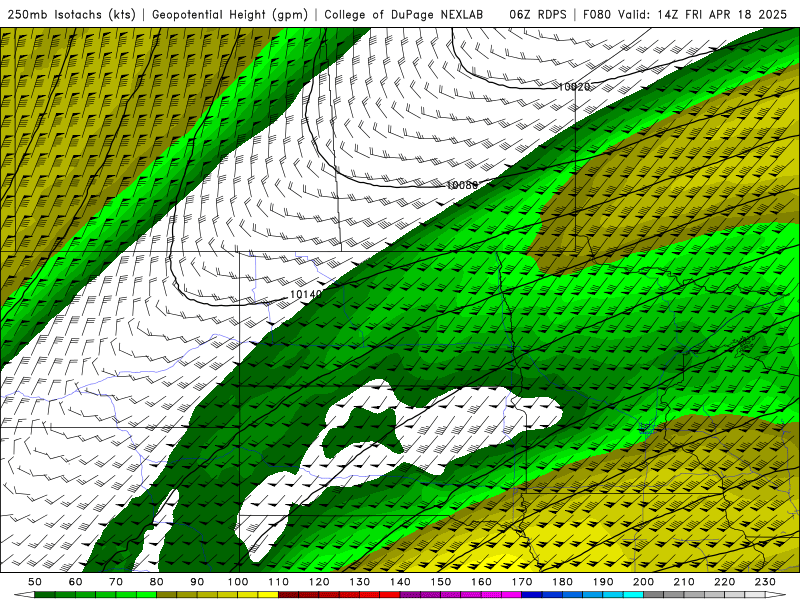
Task: Click the 10140 height contour label
Action: click(x=306, y=294)
